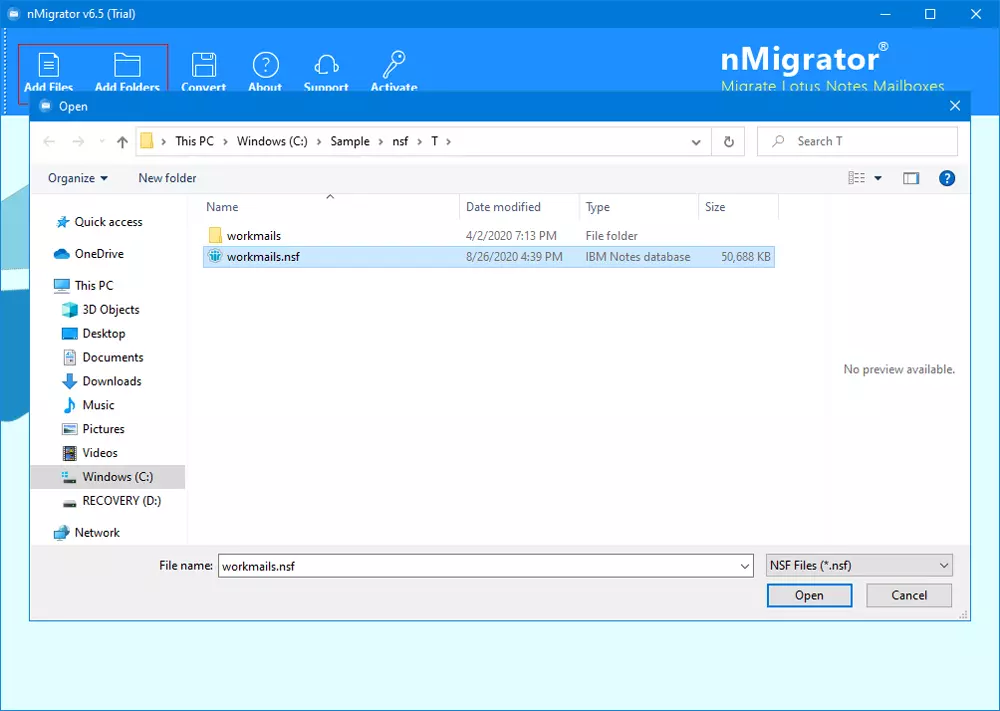
Task: Close the Open dialog
Action: tap(955, 106)
